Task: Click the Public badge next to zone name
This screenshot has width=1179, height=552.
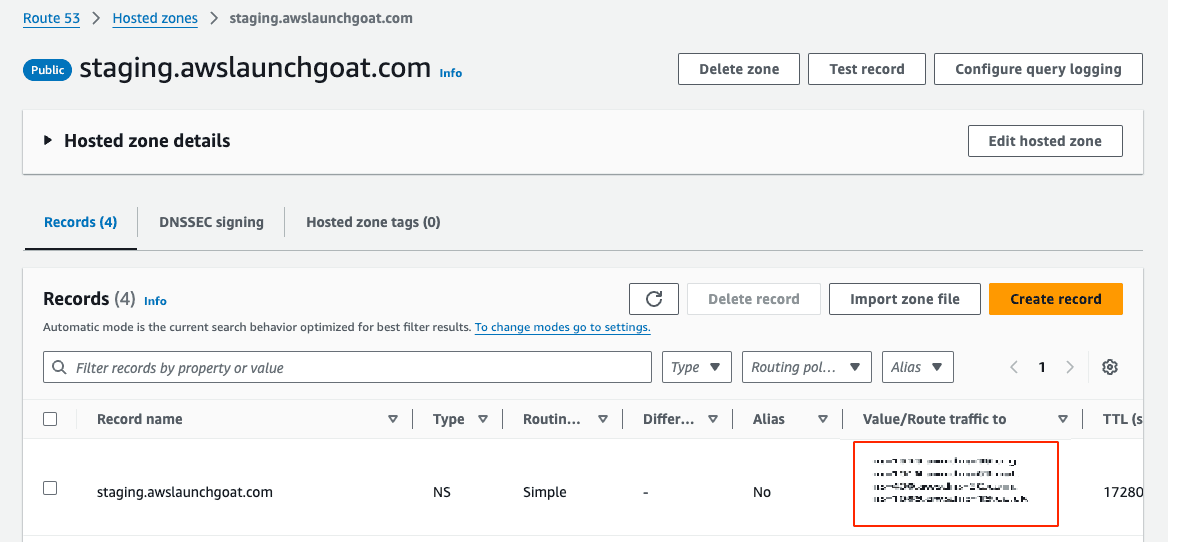Action: pos(48,70)
